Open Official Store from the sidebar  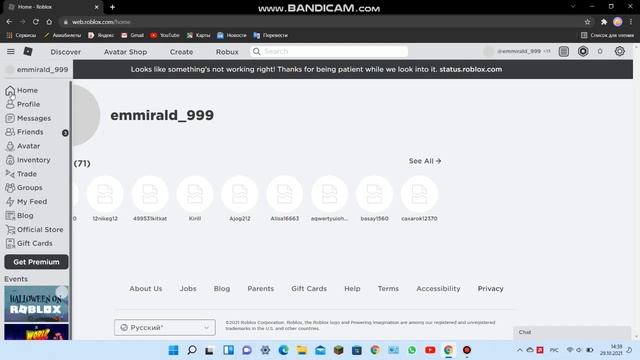[x=34, y=229]
